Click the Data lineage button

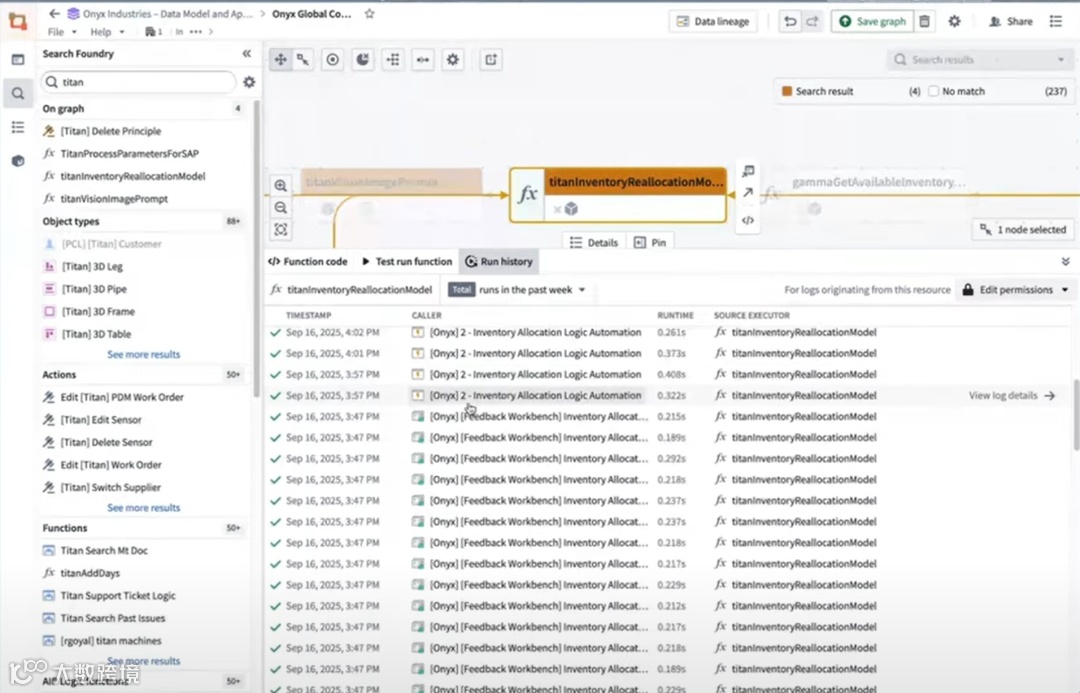[x=713, y=21]
